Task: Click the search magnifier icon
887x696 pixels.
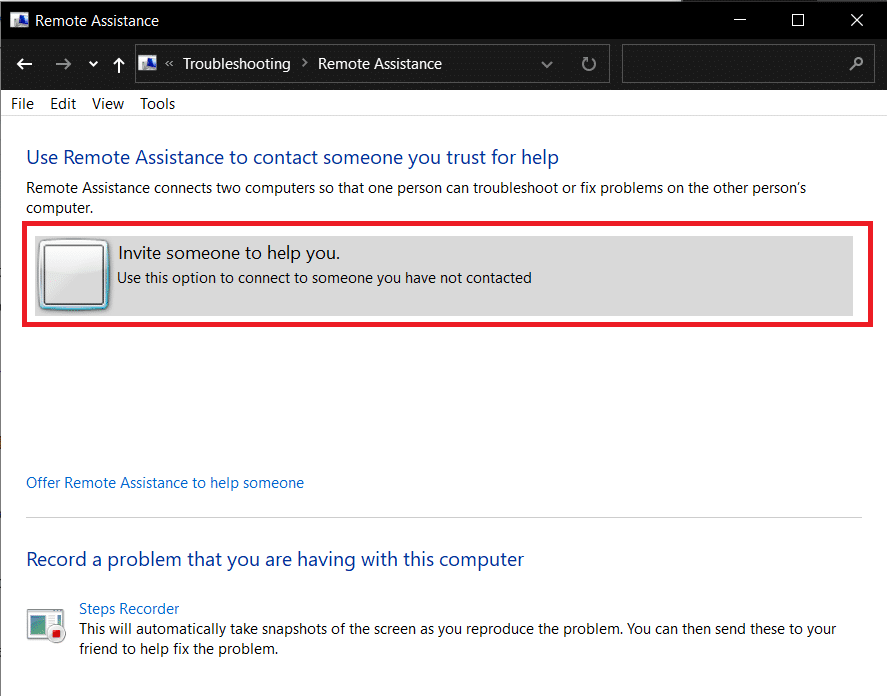Action: [x=855, y=64]
